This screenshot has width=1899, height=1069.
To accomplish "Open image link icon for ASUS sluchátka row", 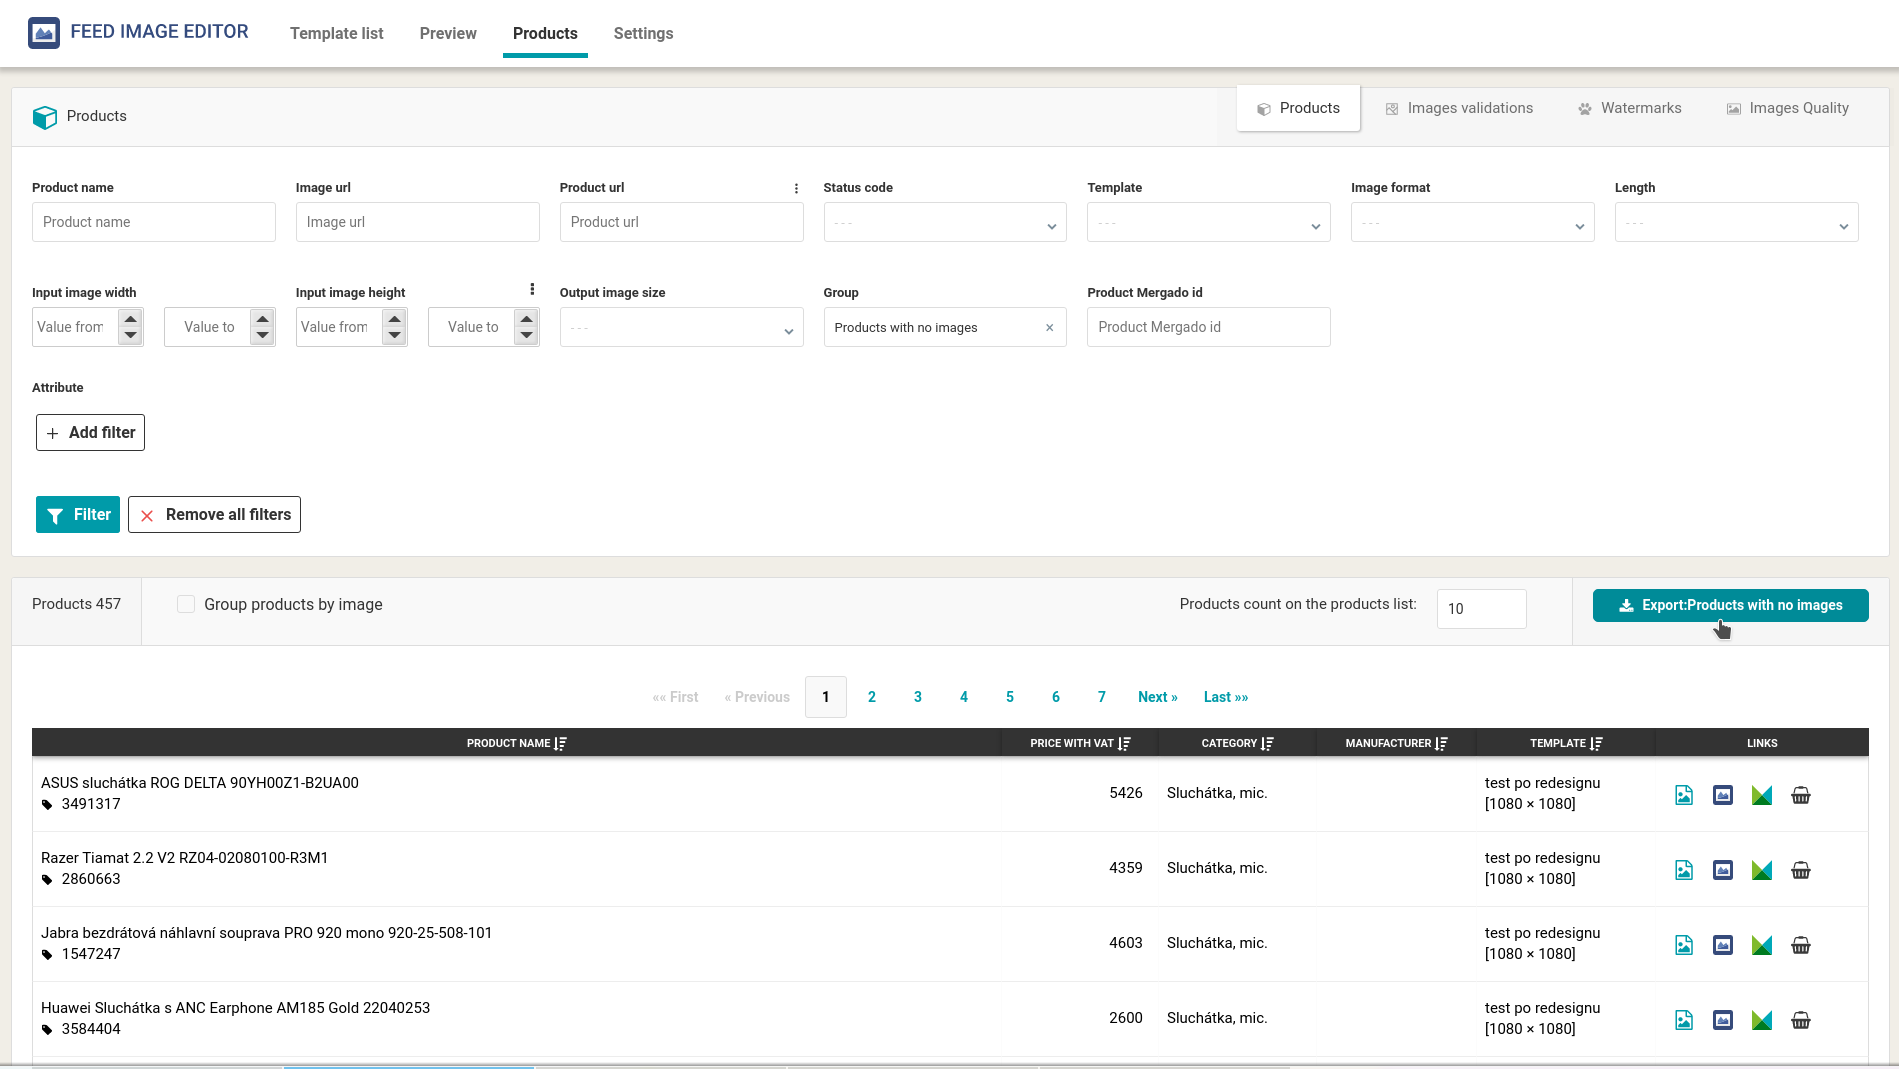I will [1684, 795].
